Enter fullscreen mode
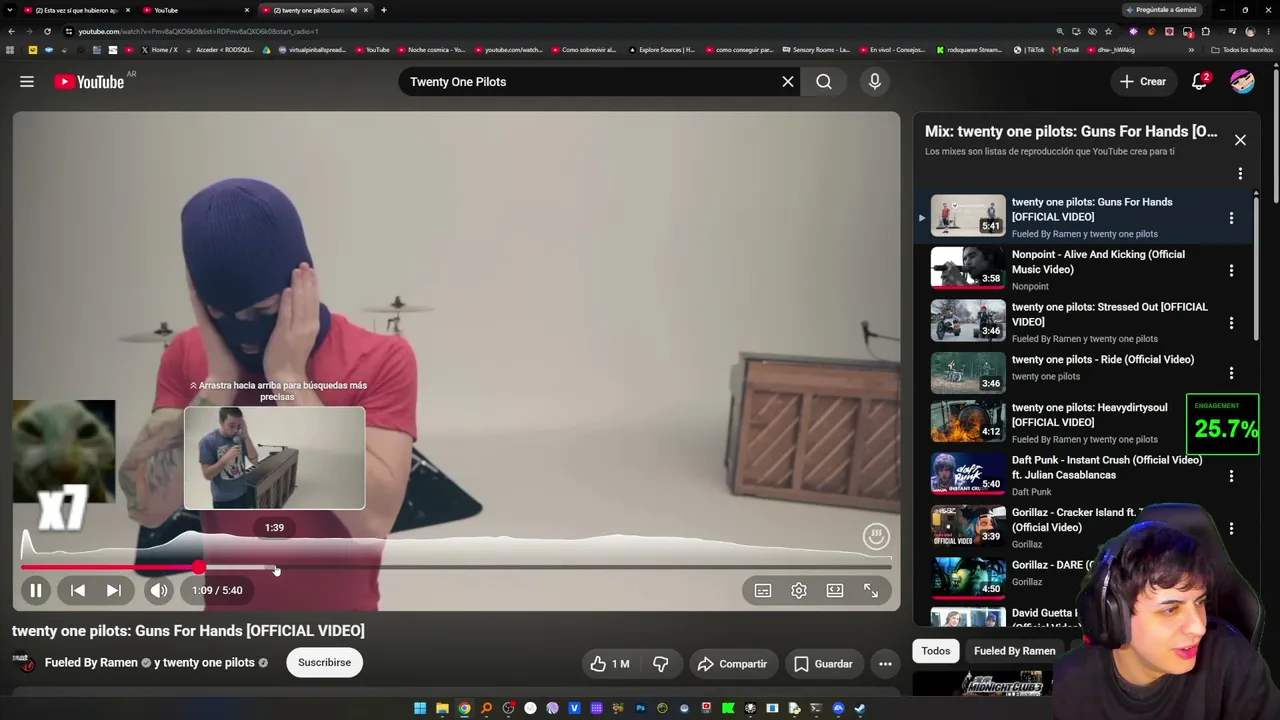Screen dimensions: 1280x720 coord(871,591)
